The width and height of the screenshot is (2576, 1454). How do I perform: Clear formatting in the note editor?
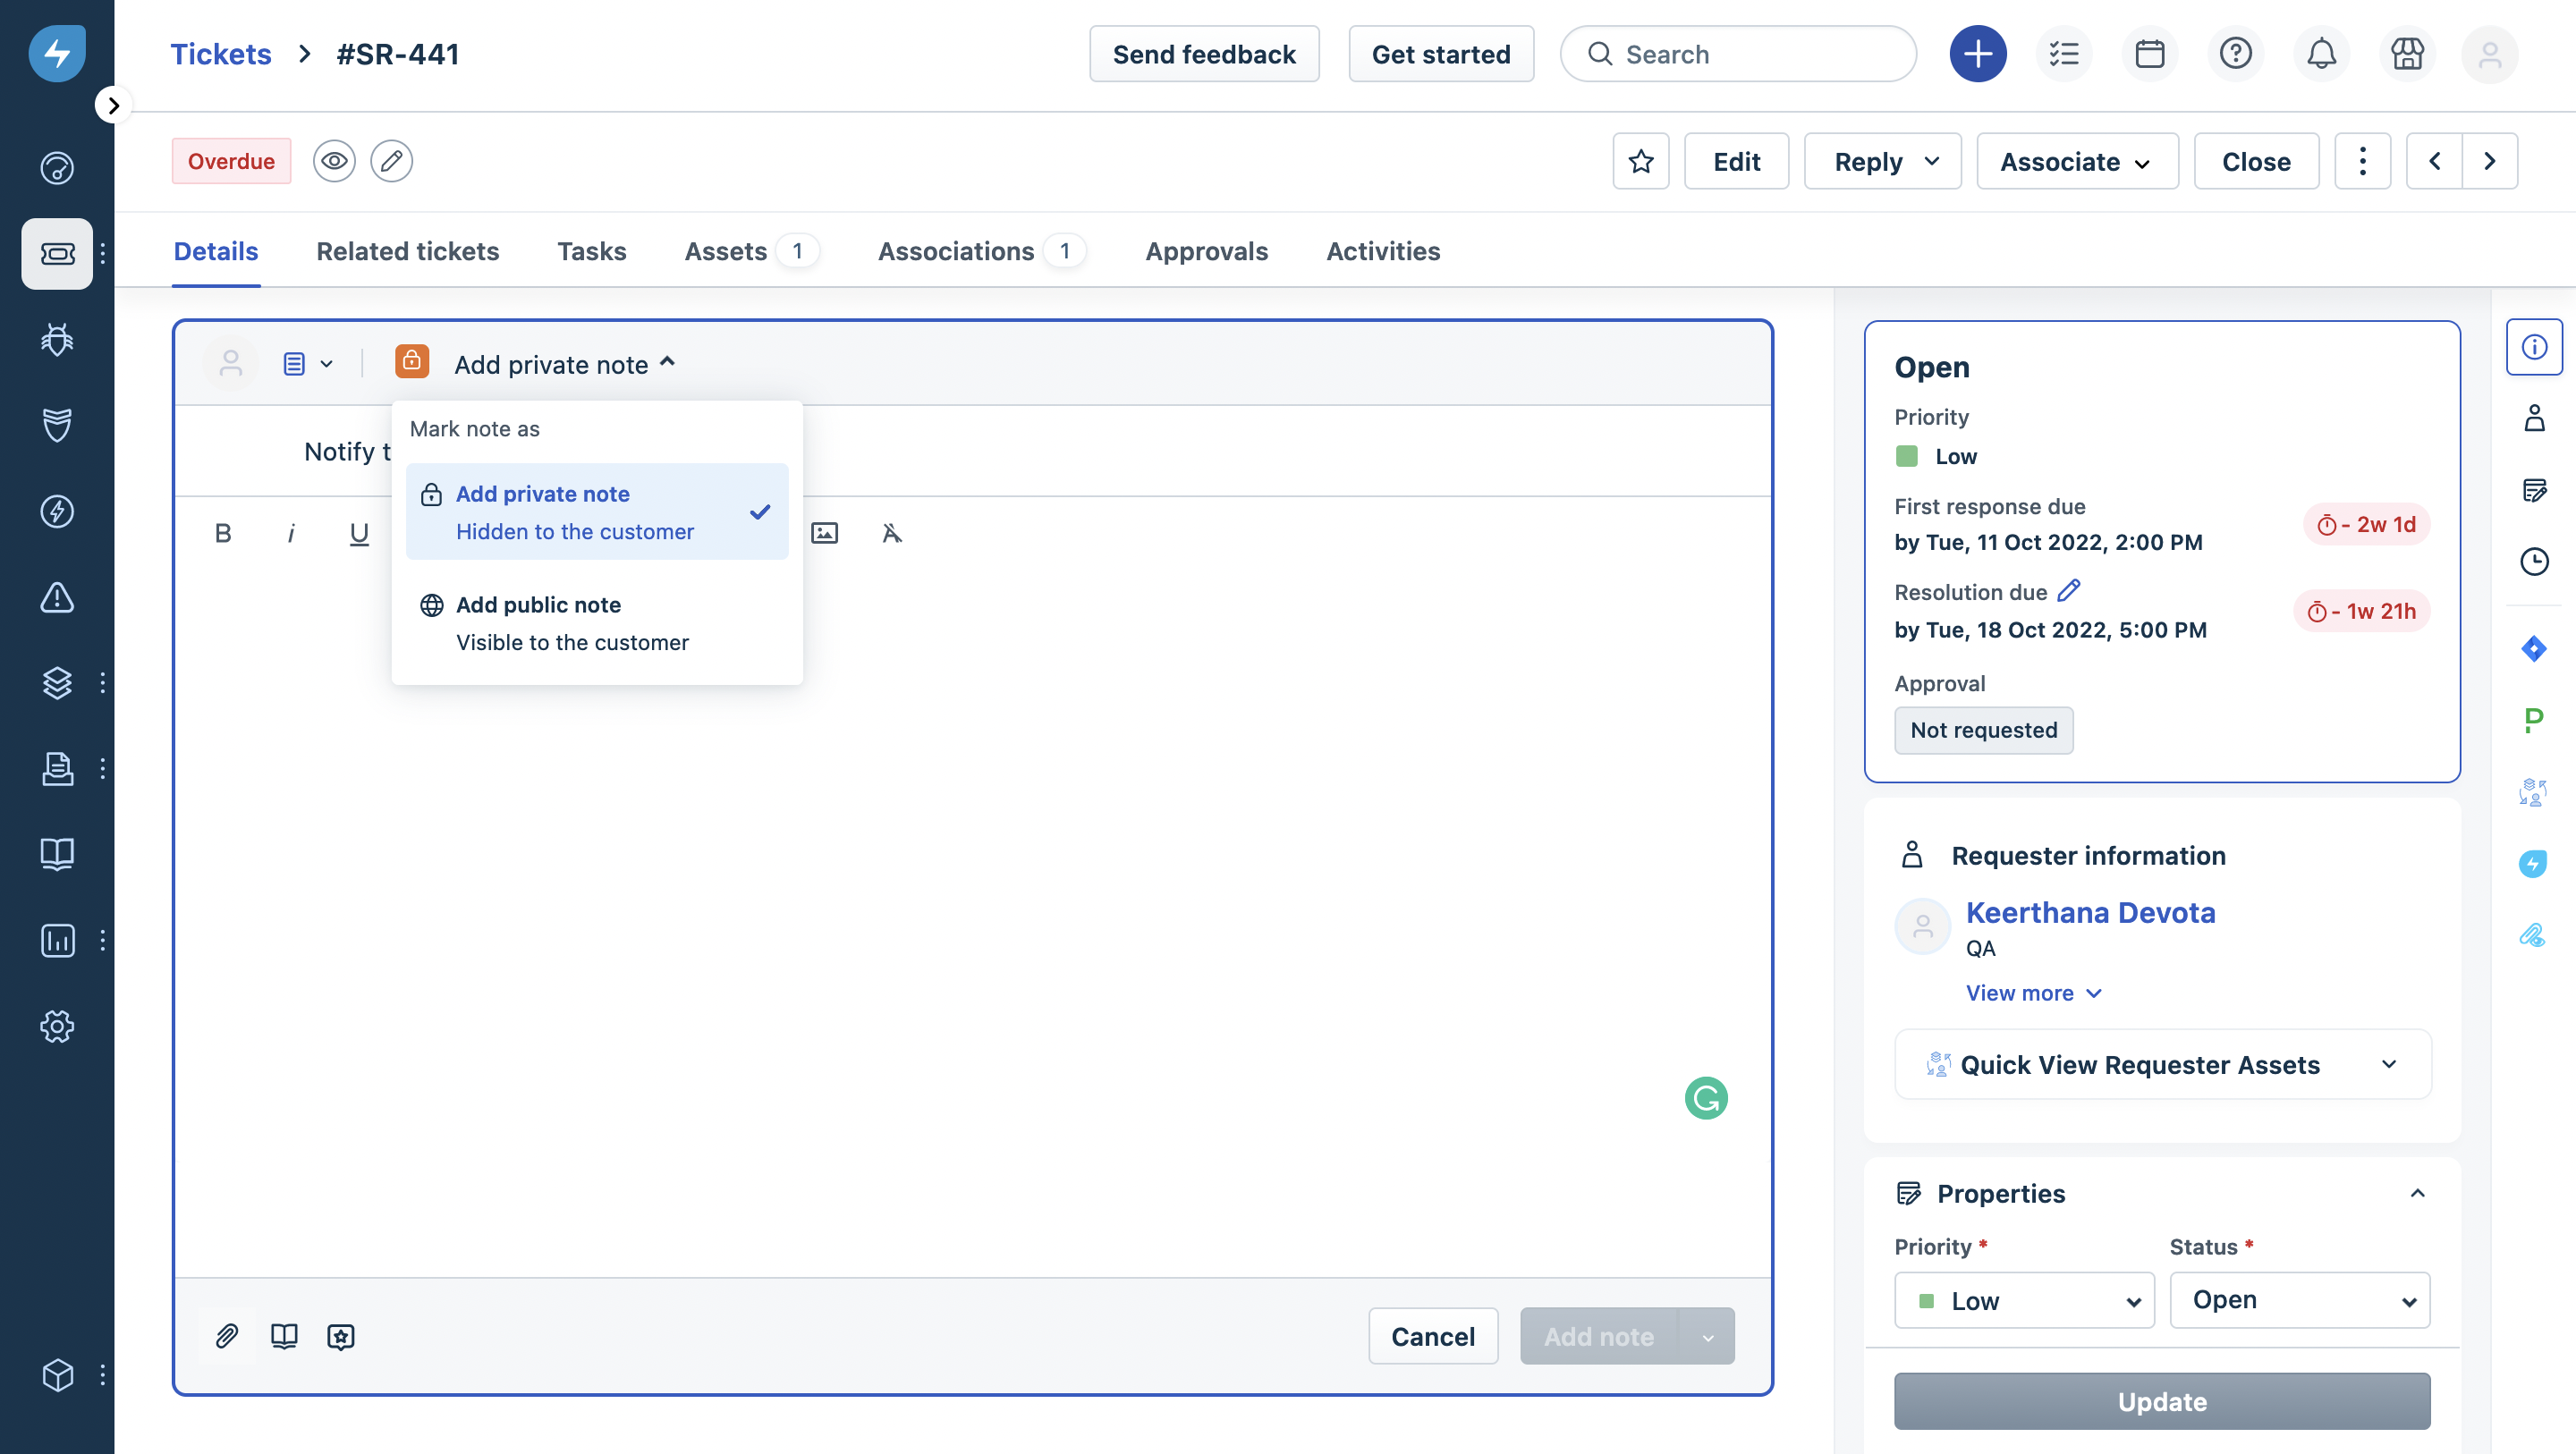(892, 534)
